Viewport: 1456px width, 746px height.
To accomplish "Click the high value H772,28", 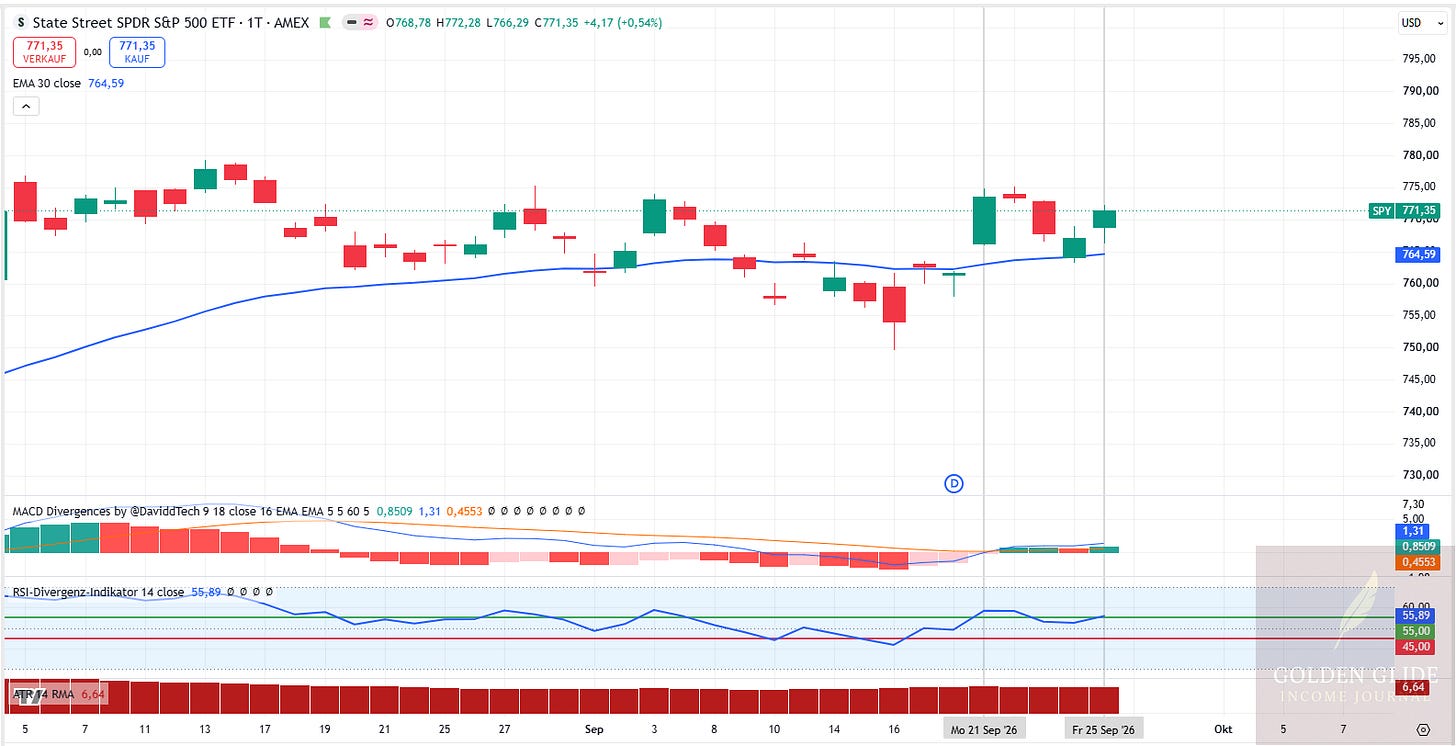I will point(460,22).
